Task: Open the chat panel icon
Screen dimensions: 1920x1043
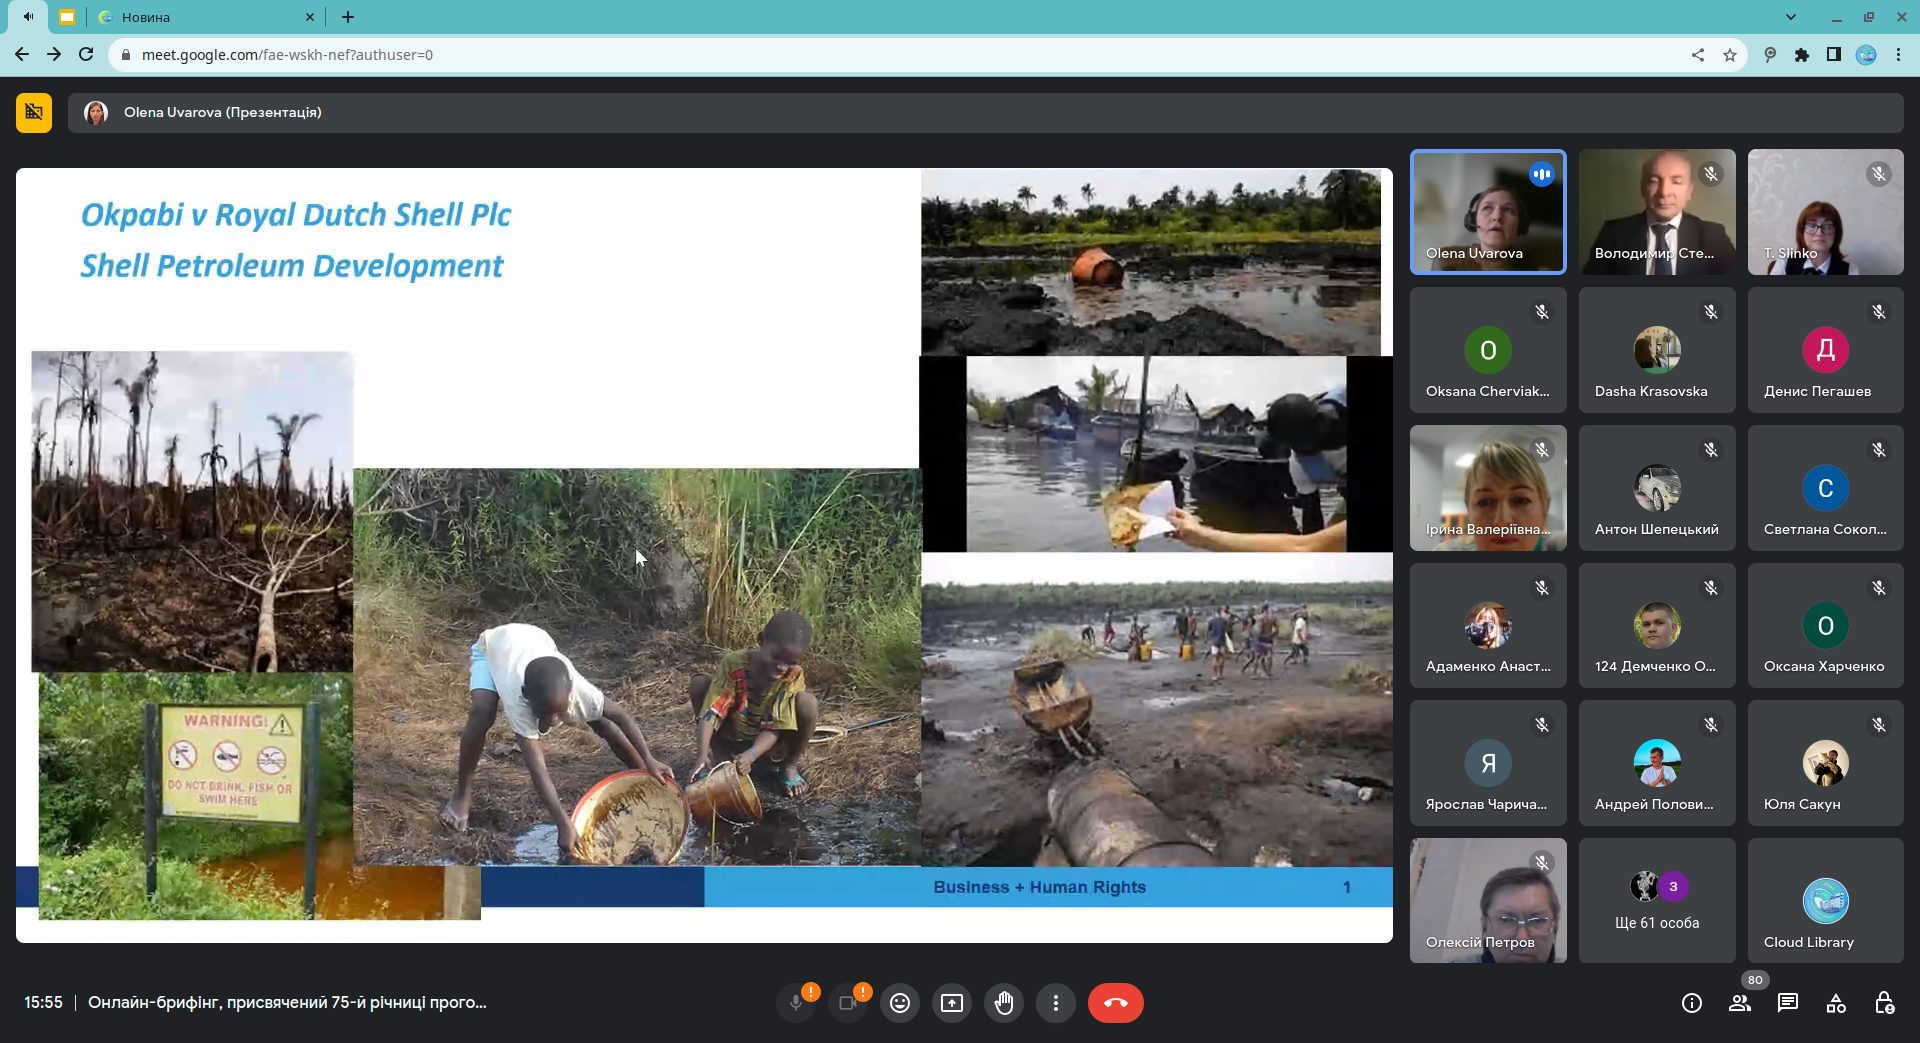Action: [x=1788, y=1003]
